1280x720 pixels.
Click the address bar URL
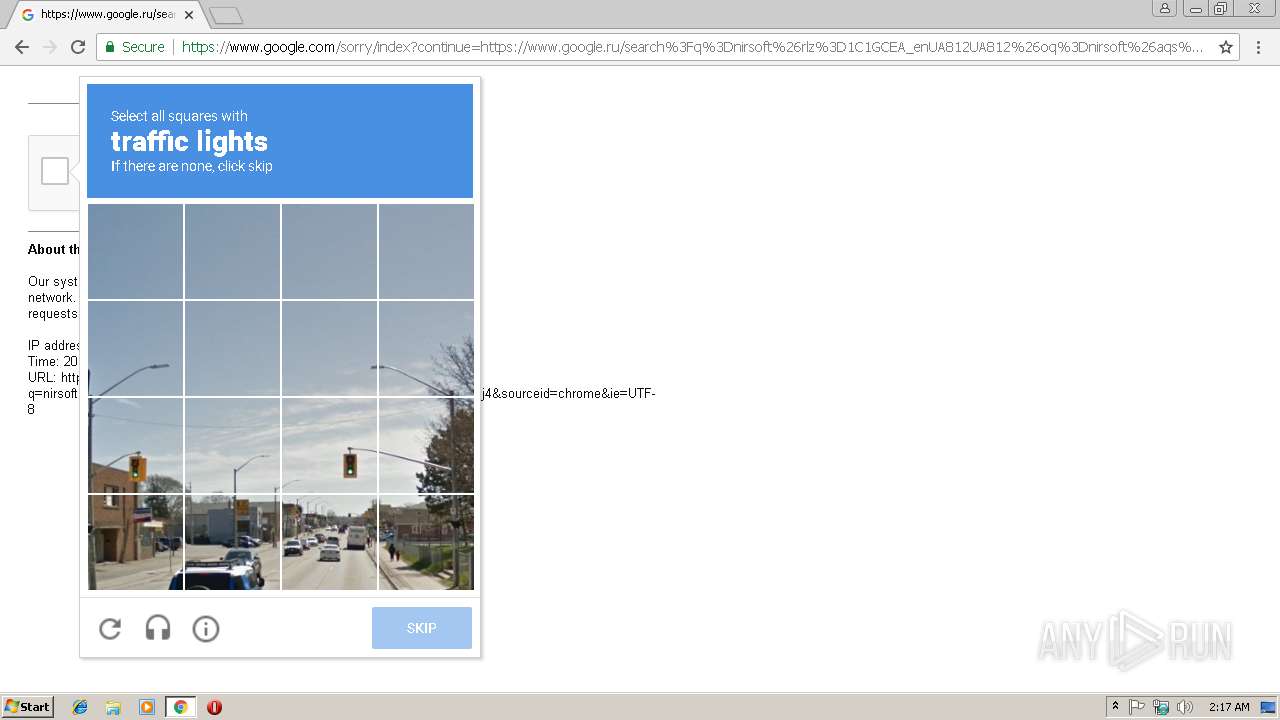click(692, 47)
